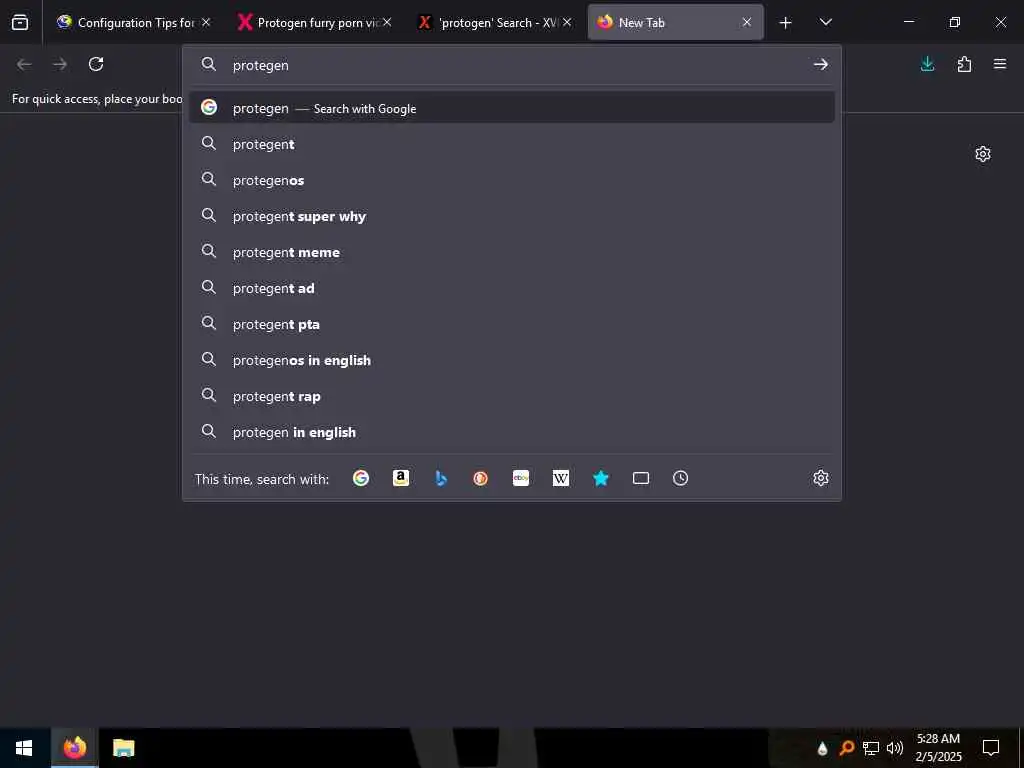1024x768 pixels.
Task: Open the Windows notification center
Action: [x=991, y=748]
